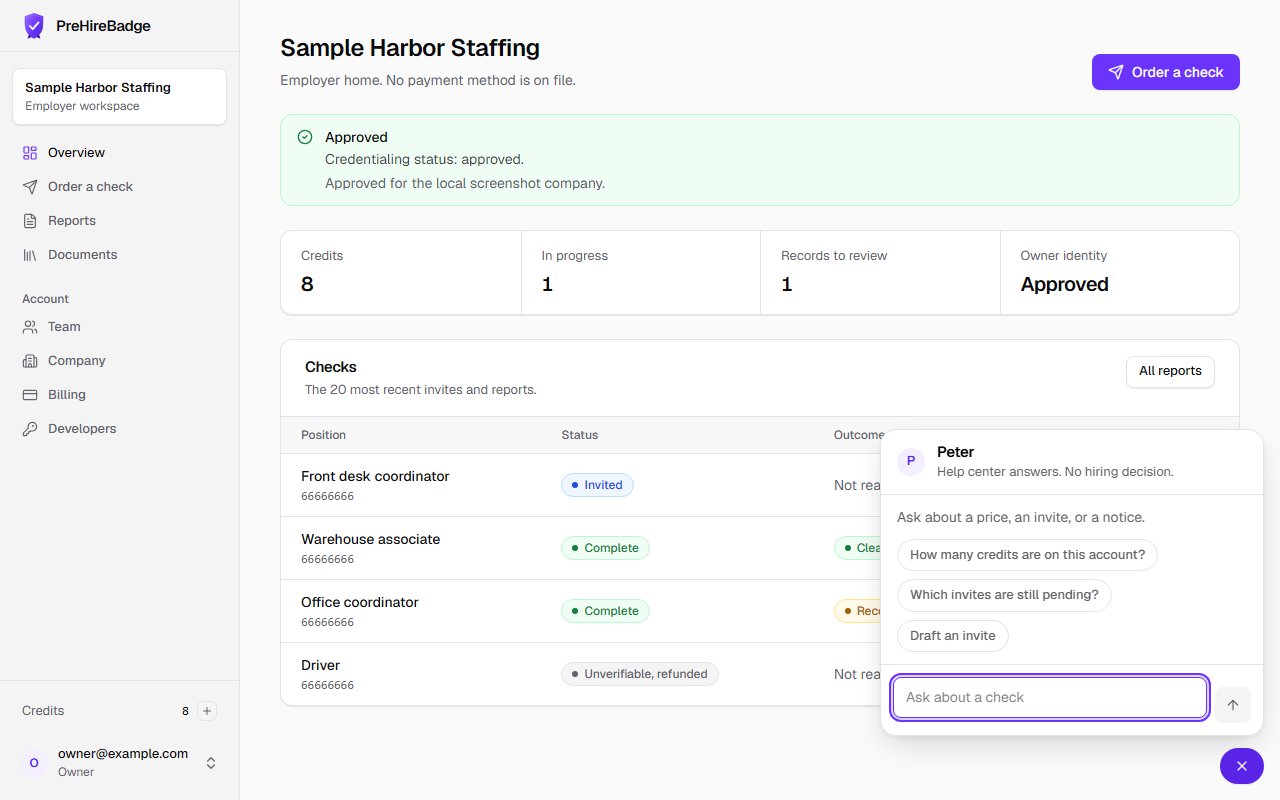Click the Billing card icon
The width and height of the screenshot is (1280, 800).
[x=30, y=395]
